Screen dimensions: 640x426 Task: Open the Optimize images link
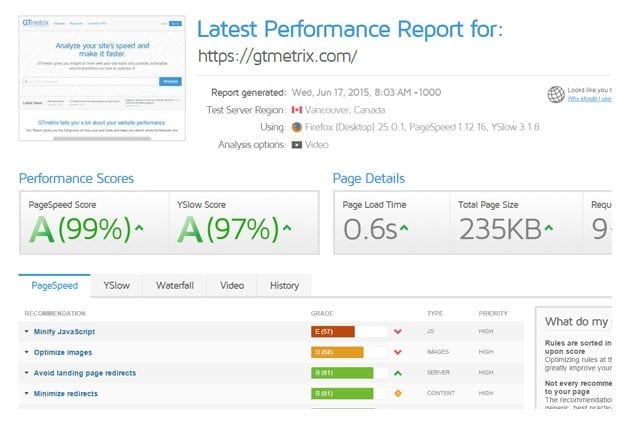pyautogui.click(x=63, y=352)
